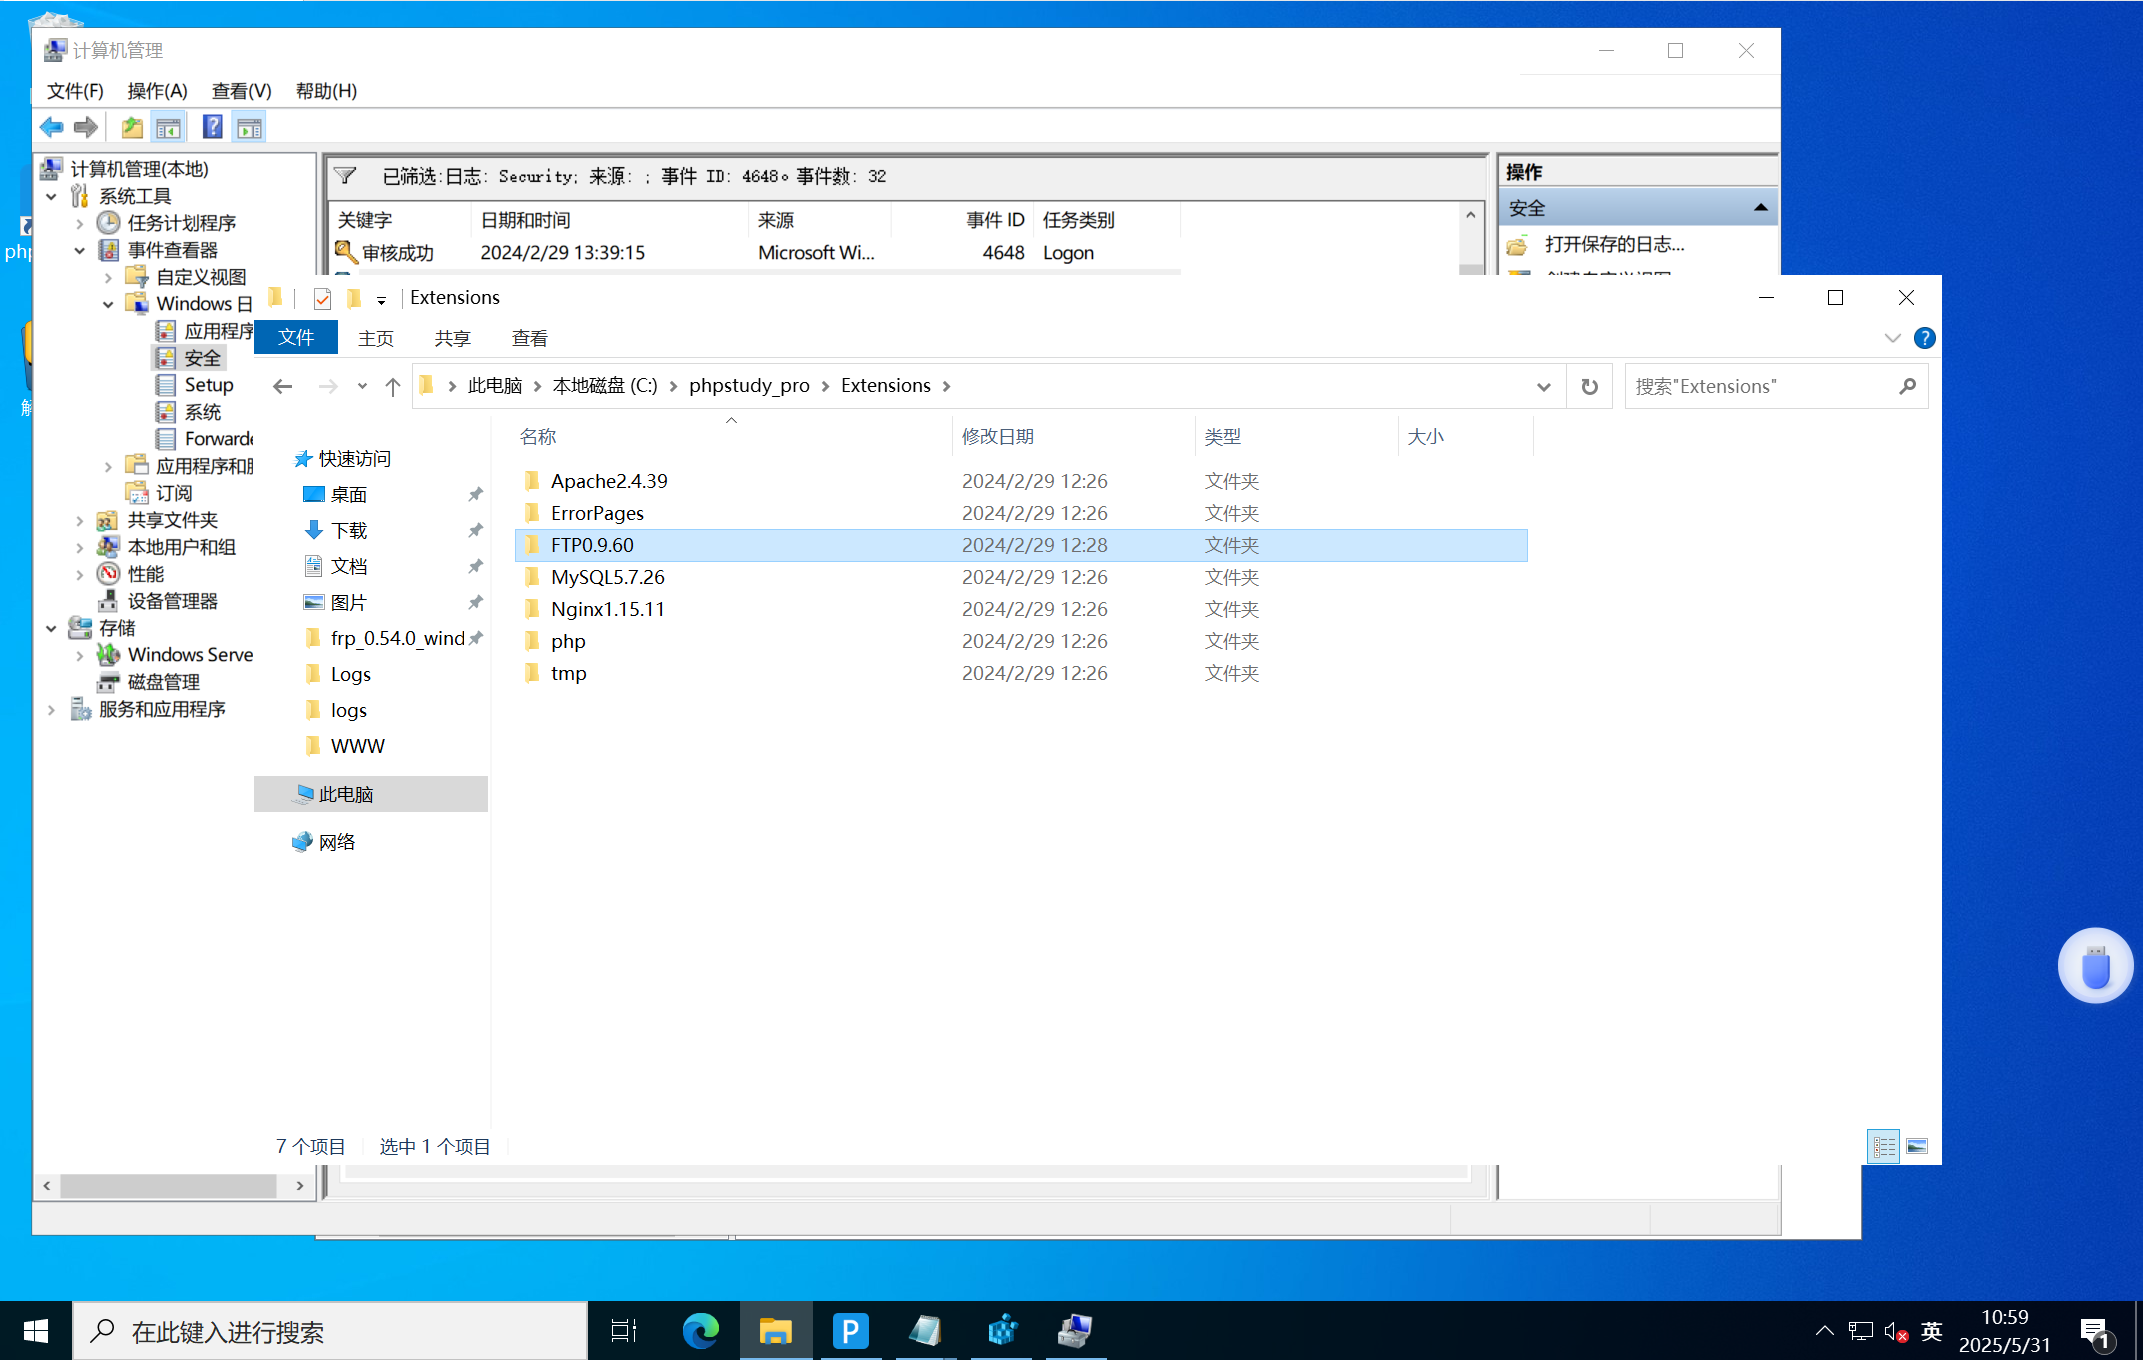The height and width of the screenshot is (1360, 2143).
Task: Click the up-one-level folder toolbar icon
Action: (131, 127)
